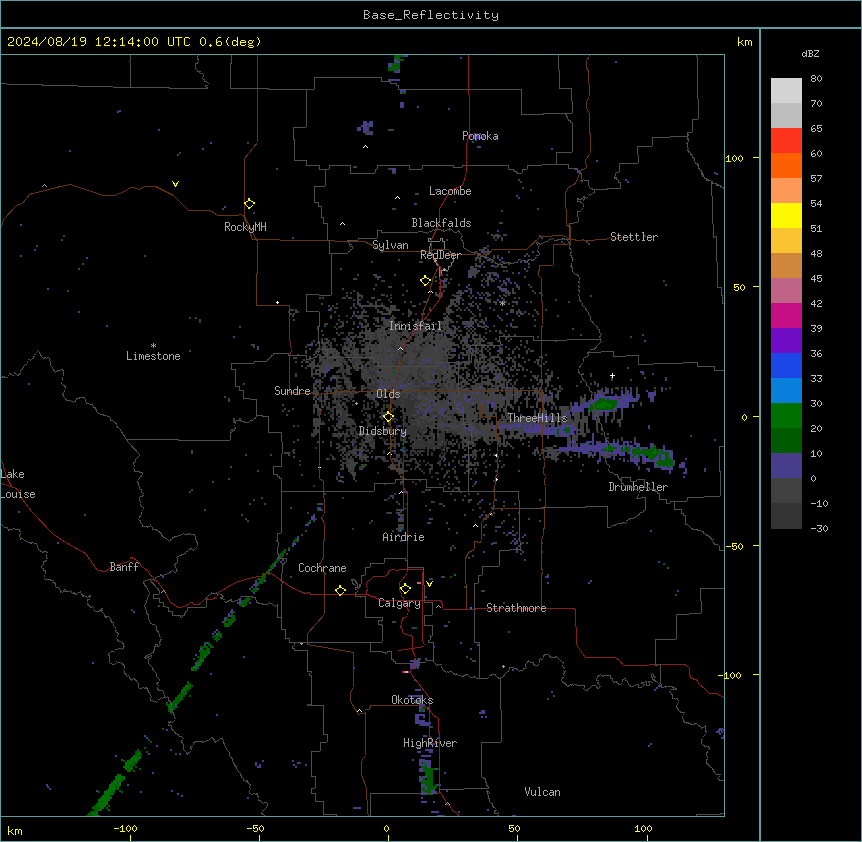Image resolution: width=862 pixels, height=842 pixels.
Task: Click the Sundre town label
Action: (292, 391)
